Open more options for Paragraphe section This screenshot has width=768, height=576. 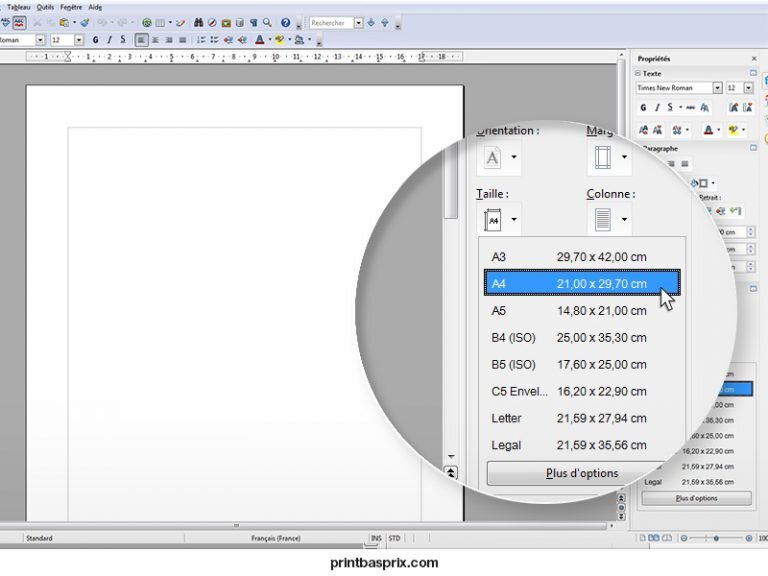pos(753,147)
